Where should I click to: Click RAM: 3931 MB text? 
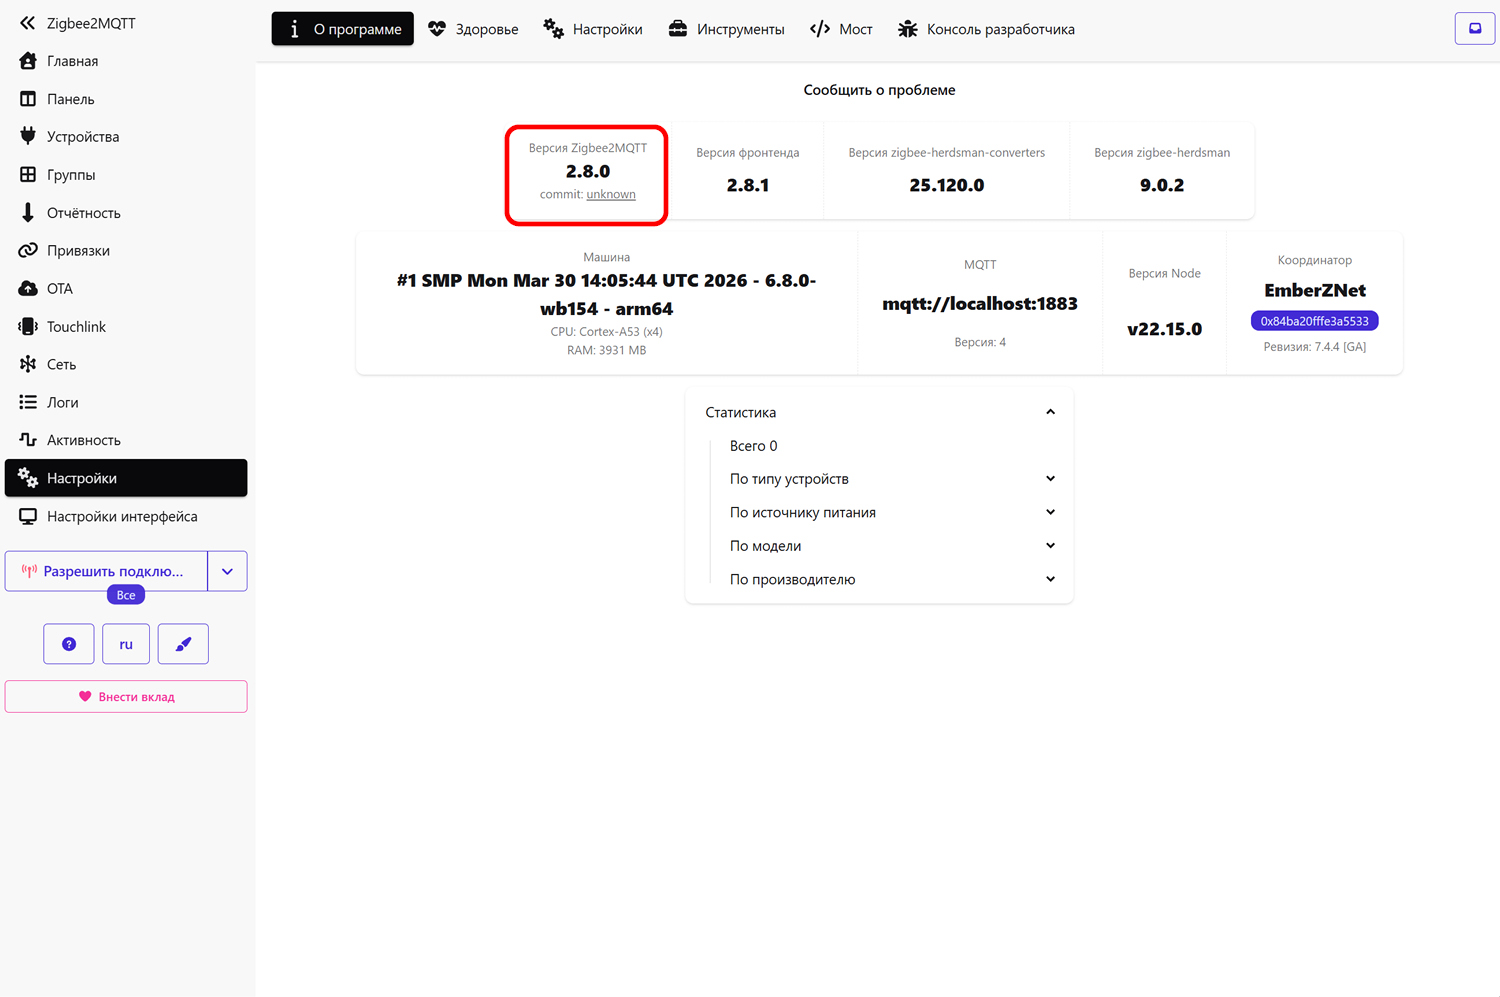tap(606, 350)
